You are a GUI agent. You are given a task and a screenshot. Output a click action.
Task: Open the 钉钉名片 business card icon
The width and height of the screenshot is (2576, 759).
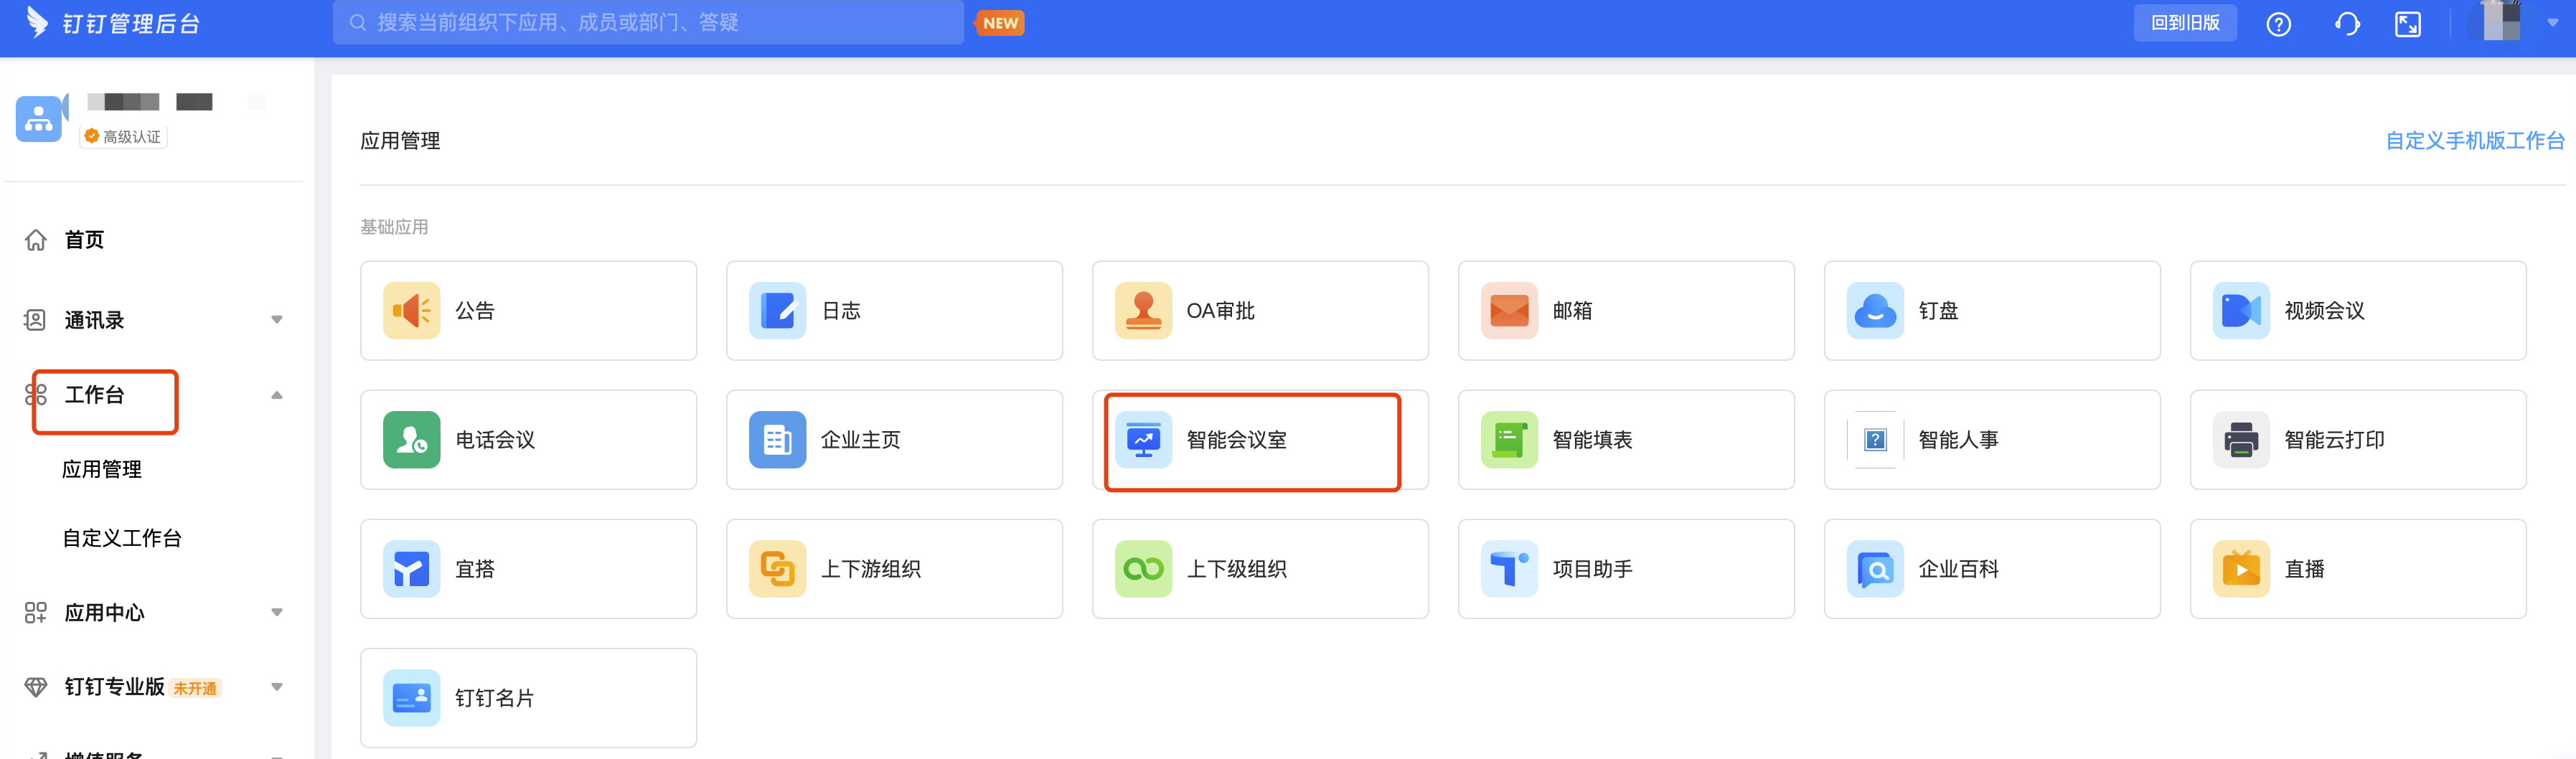click(411, 698)
